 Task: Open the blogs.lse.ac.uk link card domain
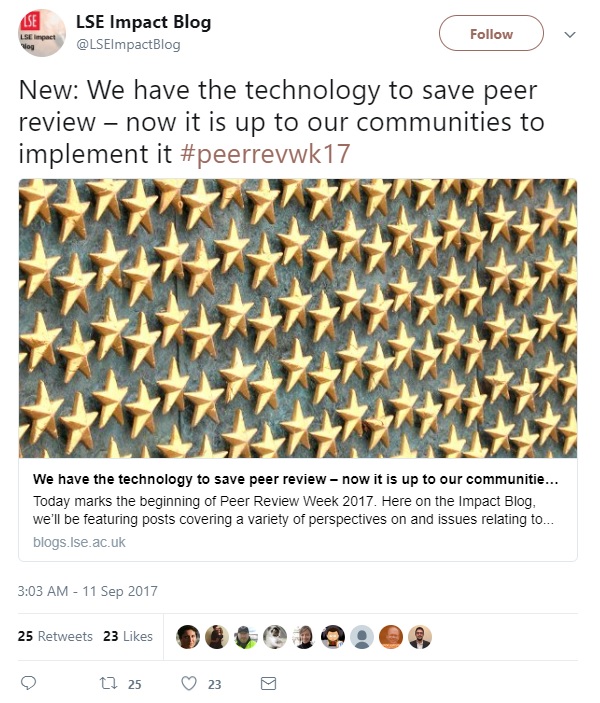(x=79, y=542)
